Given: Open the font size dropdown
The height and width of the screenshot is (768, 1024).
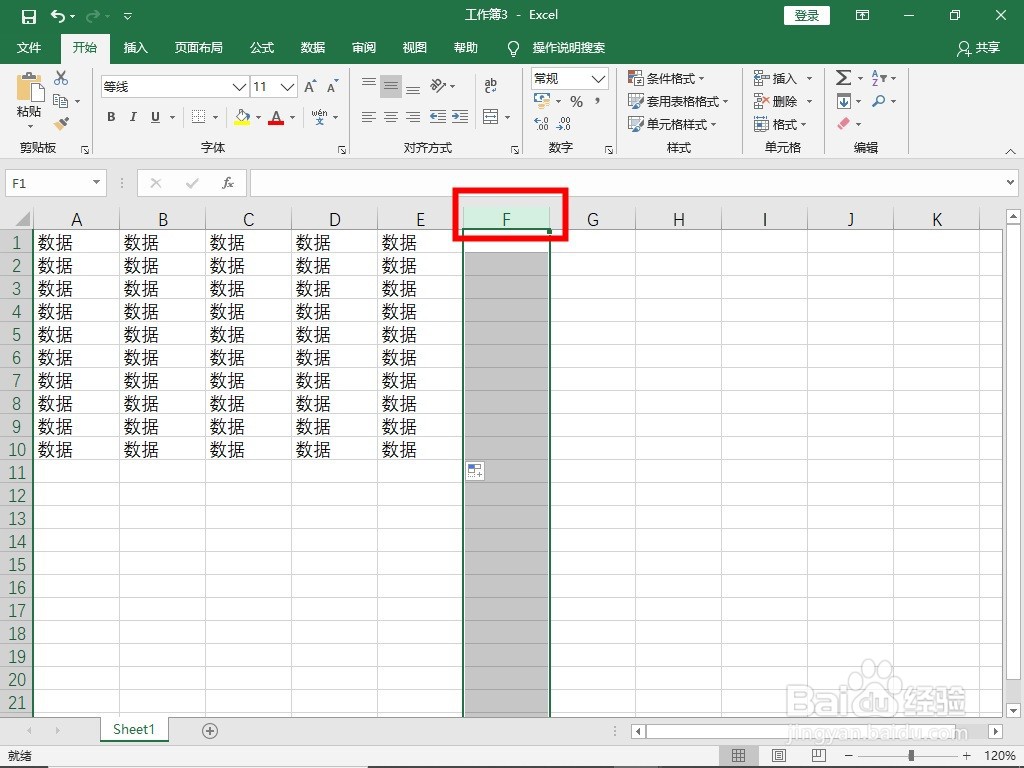Looking at the screenshot, I should tap(284, 87).
